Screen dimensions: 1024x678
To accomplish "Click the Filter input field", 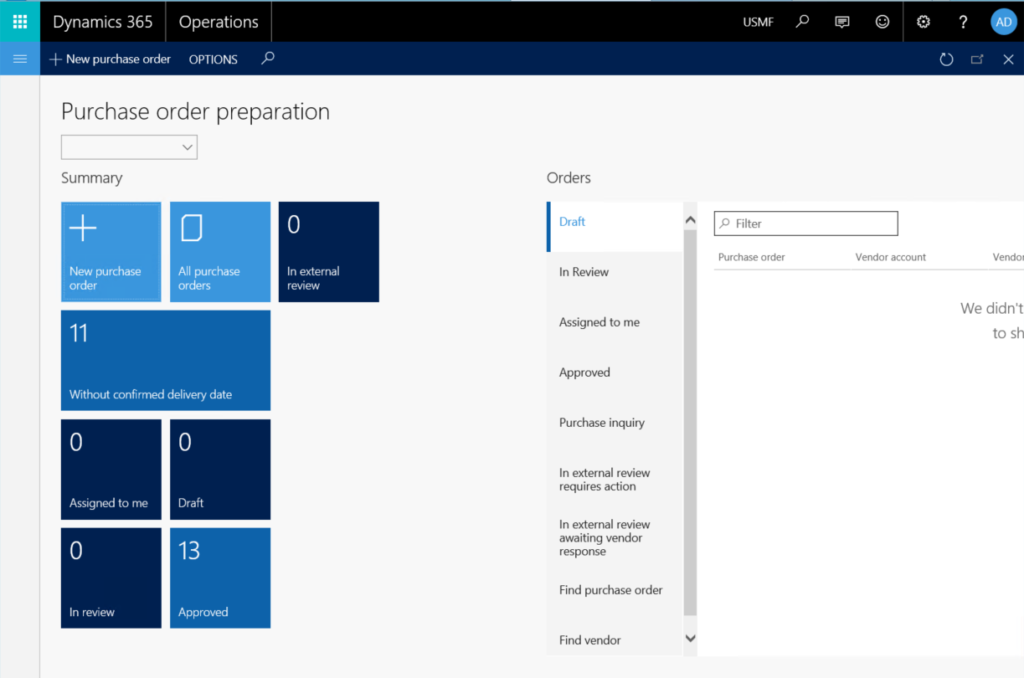I will point(806,223).
